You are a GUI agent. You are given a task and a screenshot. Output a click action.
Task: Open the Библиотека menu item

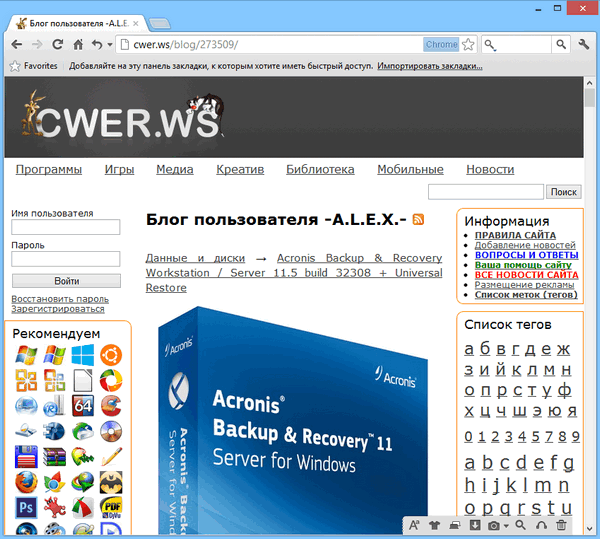point(320,169)
